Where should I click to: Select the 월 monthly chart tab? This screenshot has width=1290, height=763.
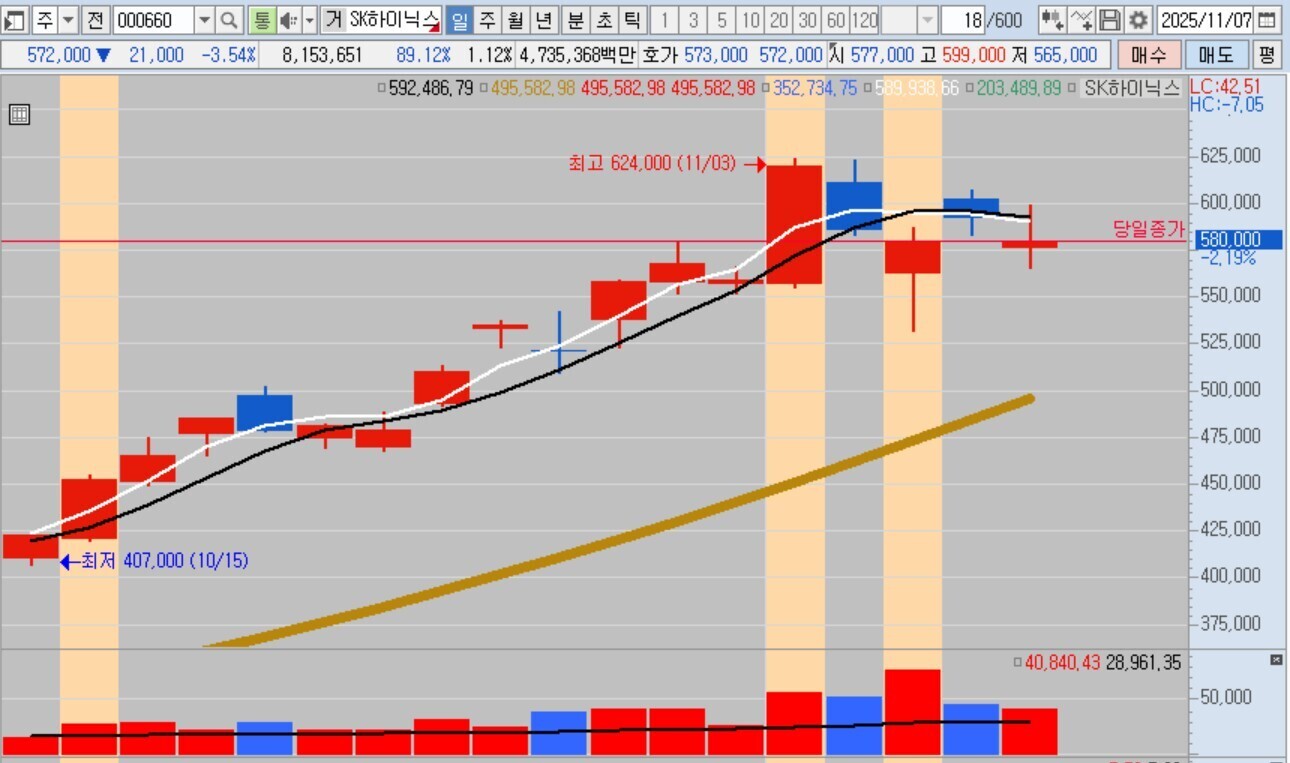(x=515, y=20)
